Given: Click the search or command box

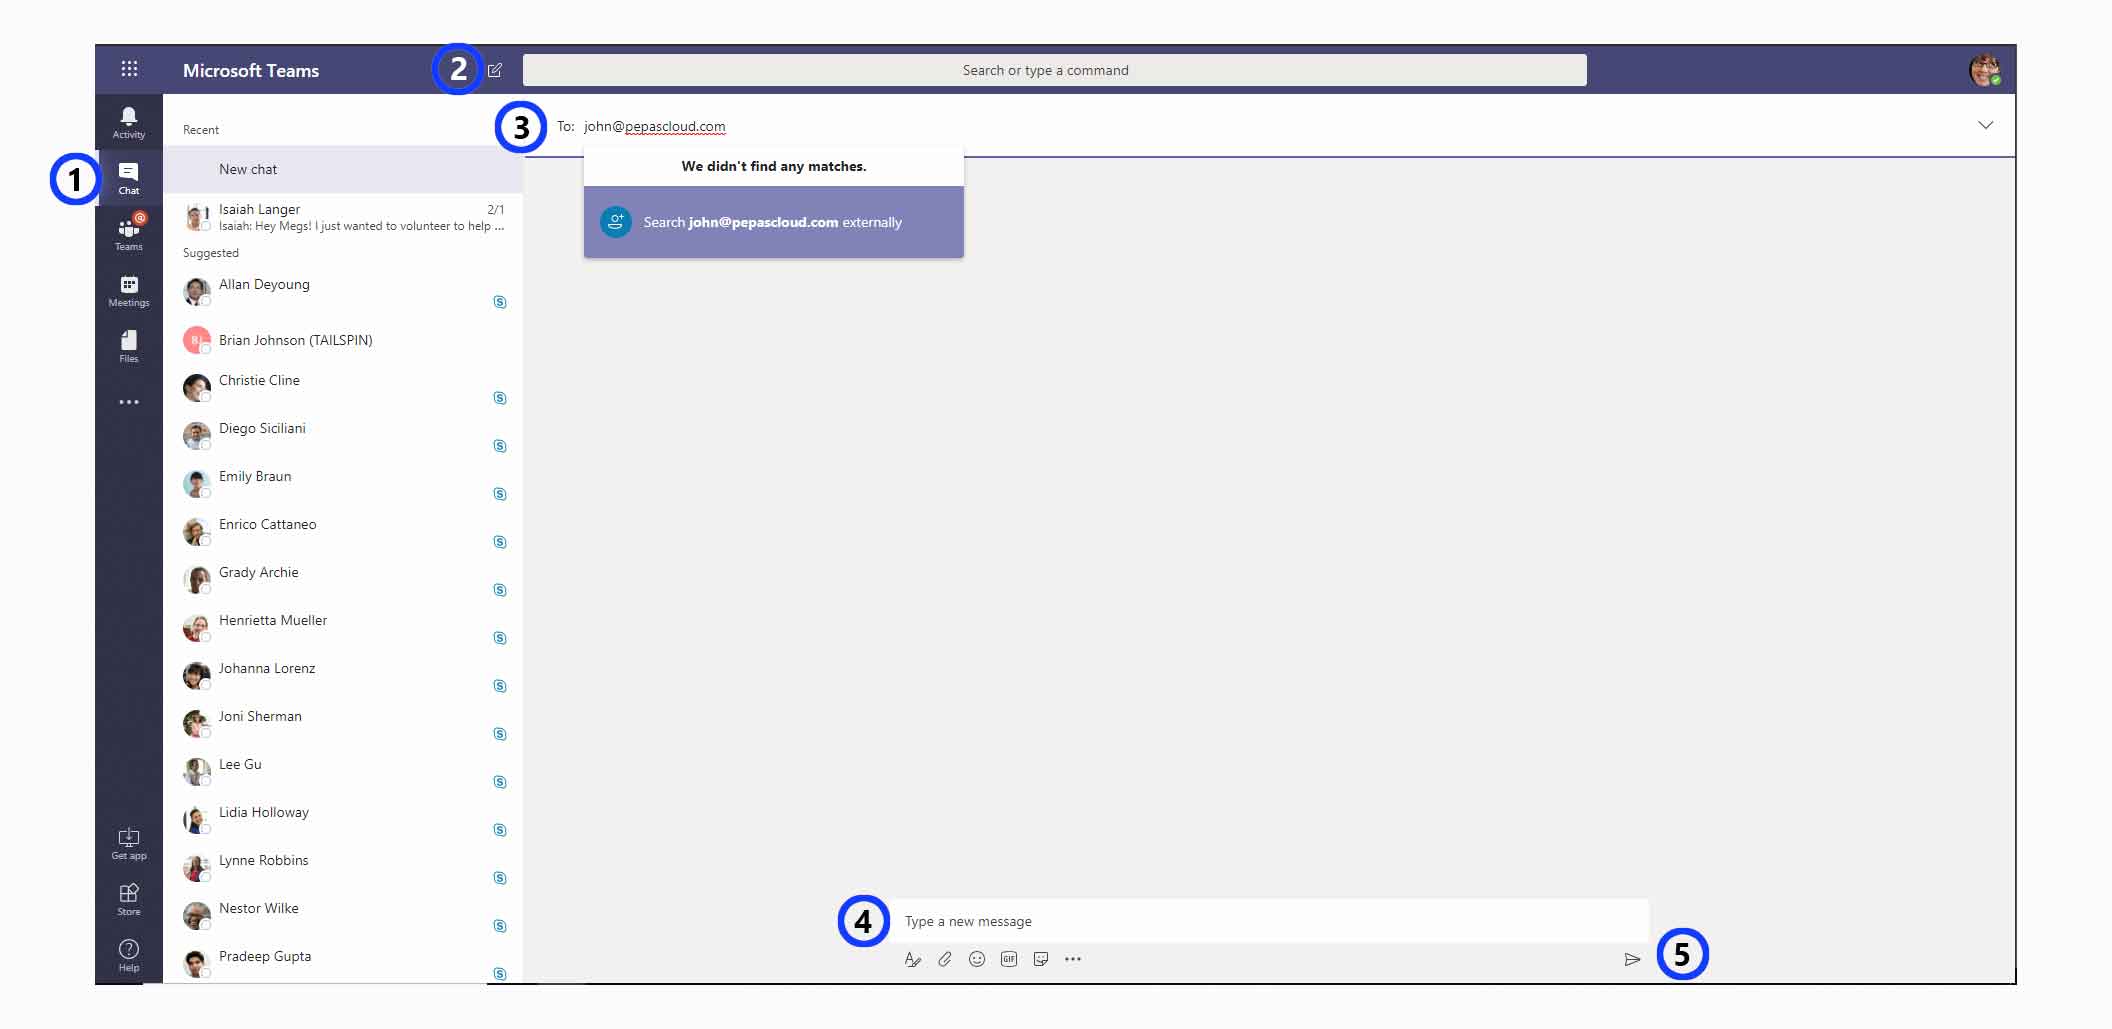Looking at the screenshot, I should click(1054, 70).
